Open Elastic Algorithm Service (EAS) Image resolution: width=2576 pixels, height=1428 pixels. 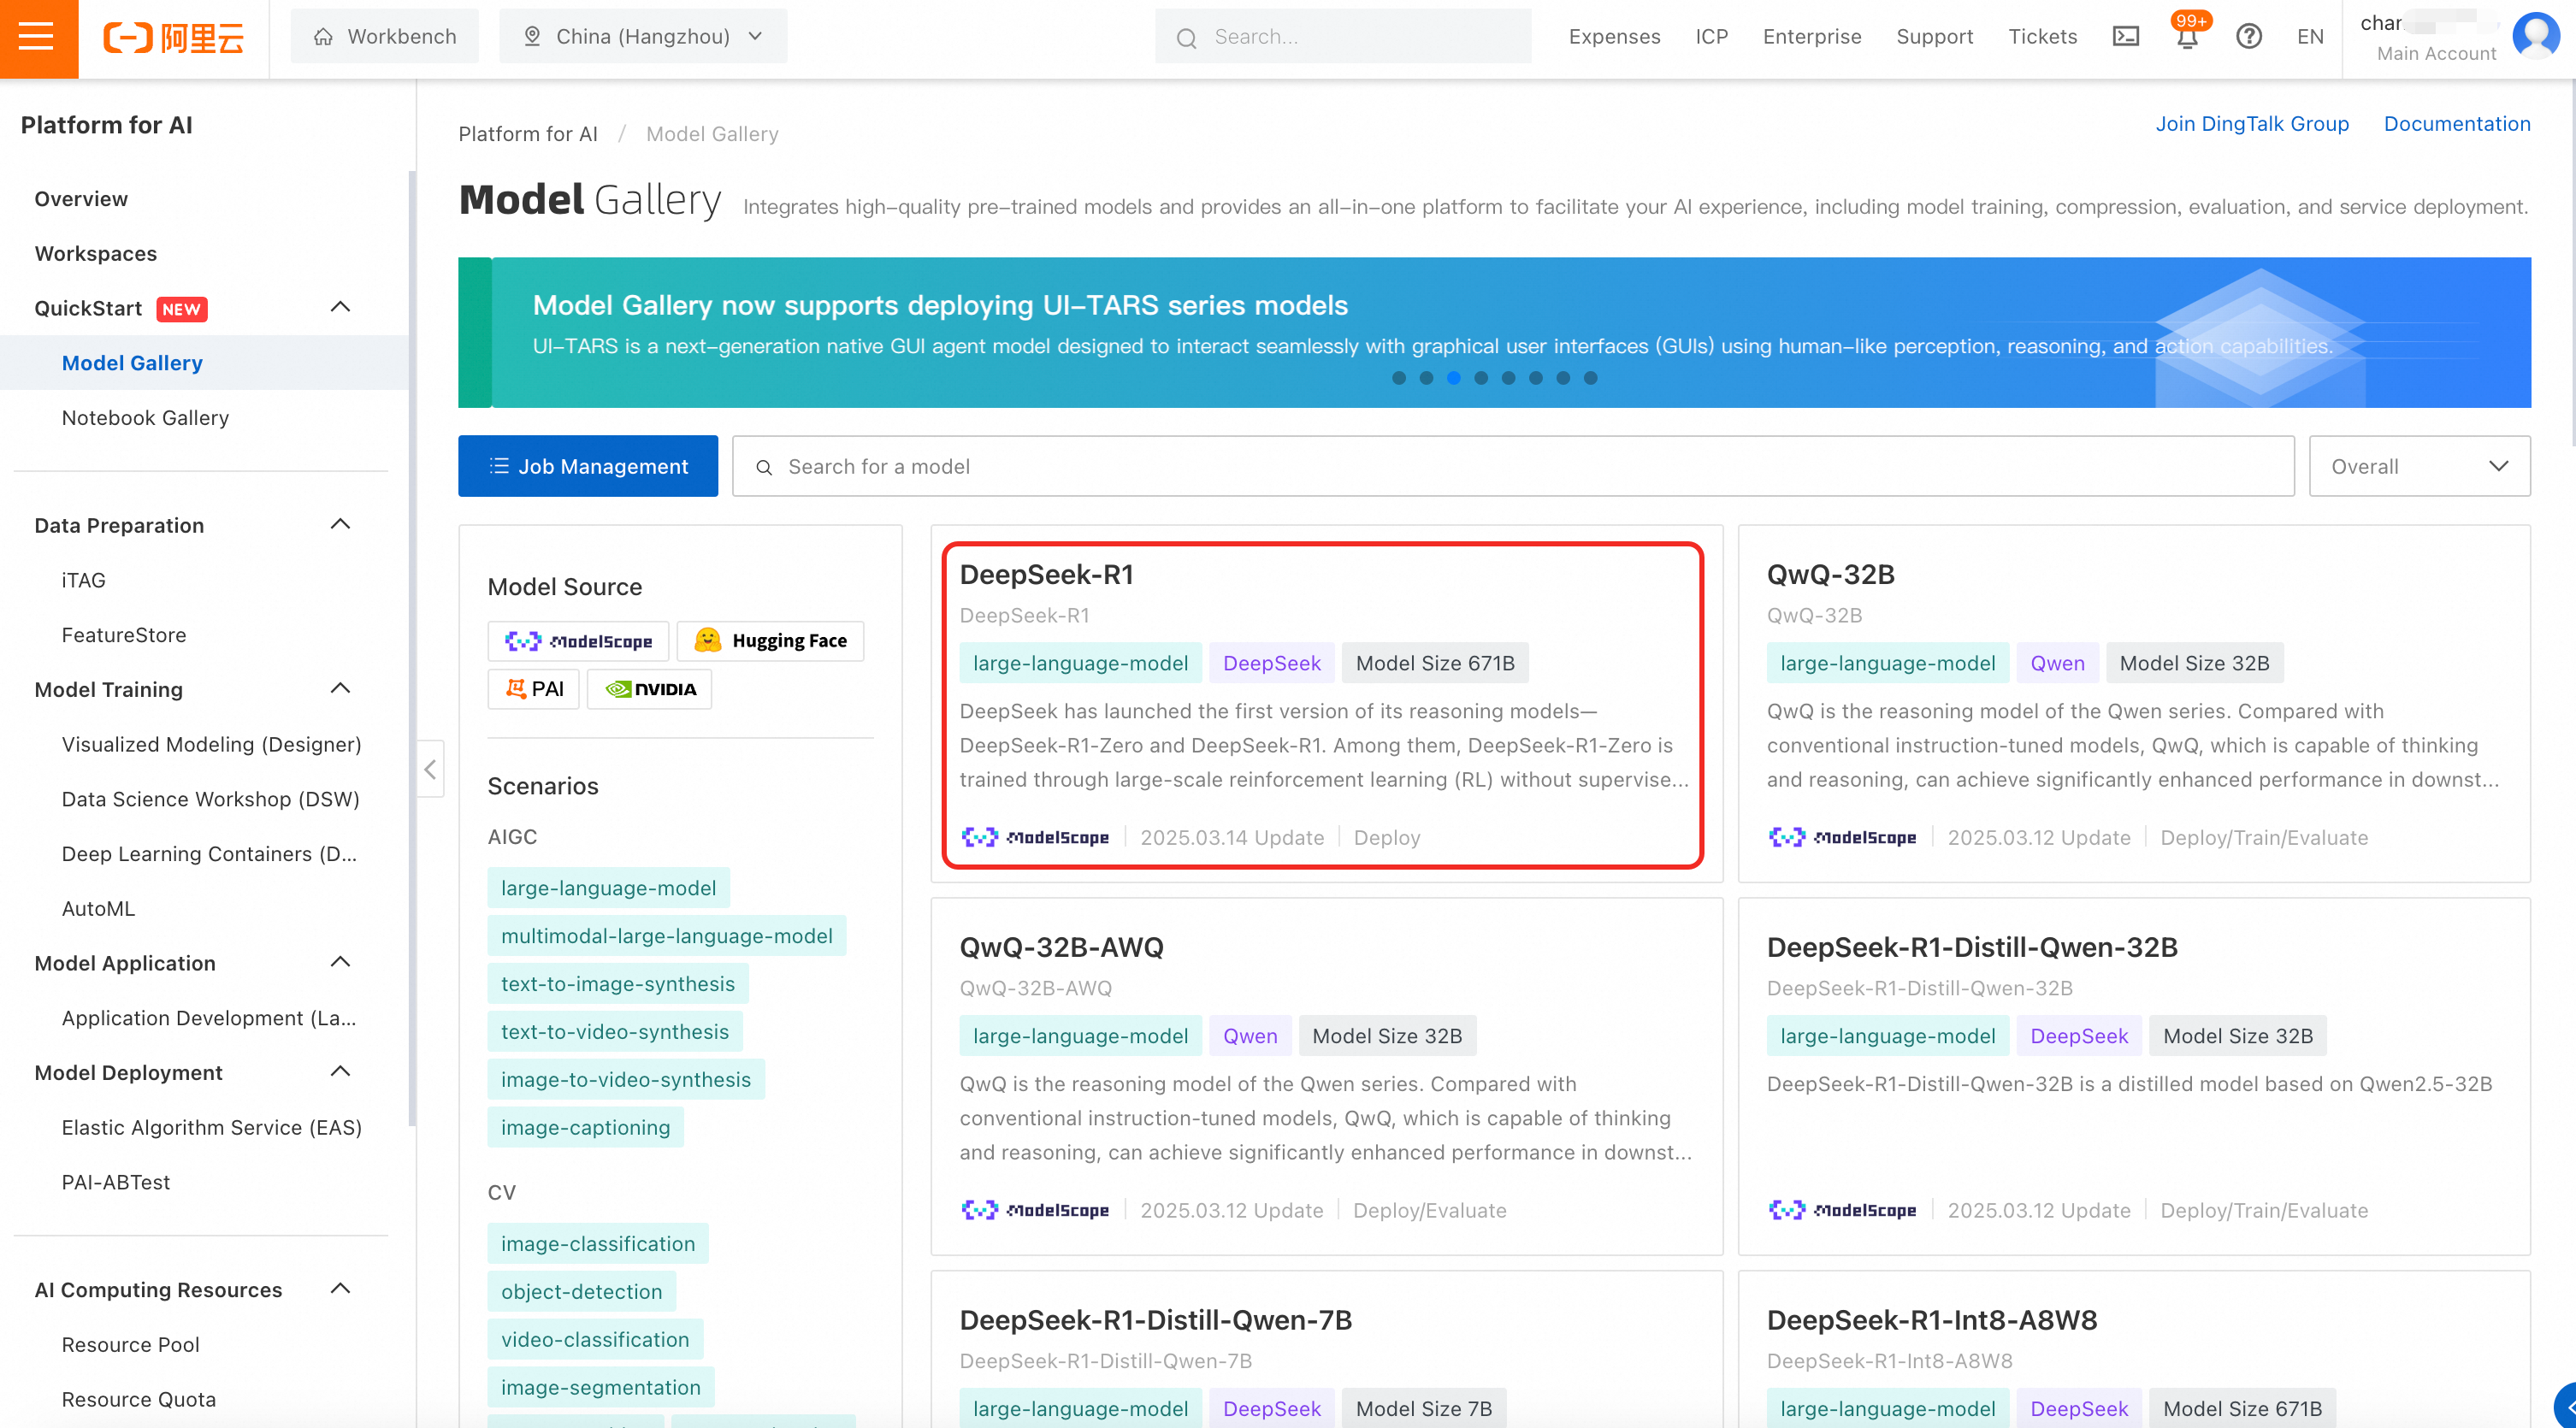point(211,1128)
